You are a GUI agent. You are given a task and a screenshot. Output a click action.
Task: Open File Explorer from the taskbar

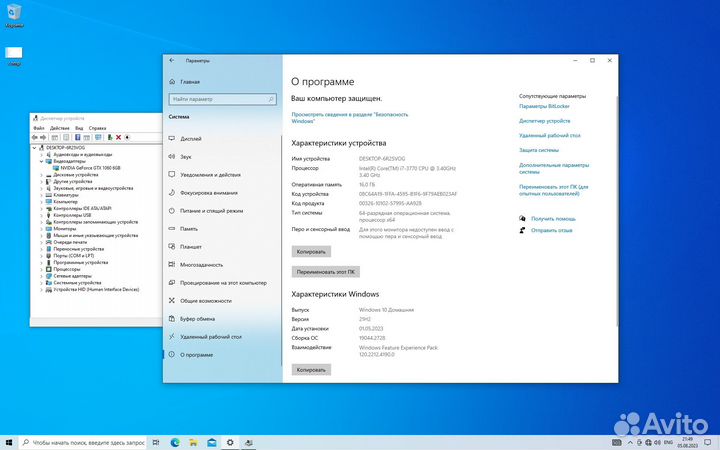[192, 441]
